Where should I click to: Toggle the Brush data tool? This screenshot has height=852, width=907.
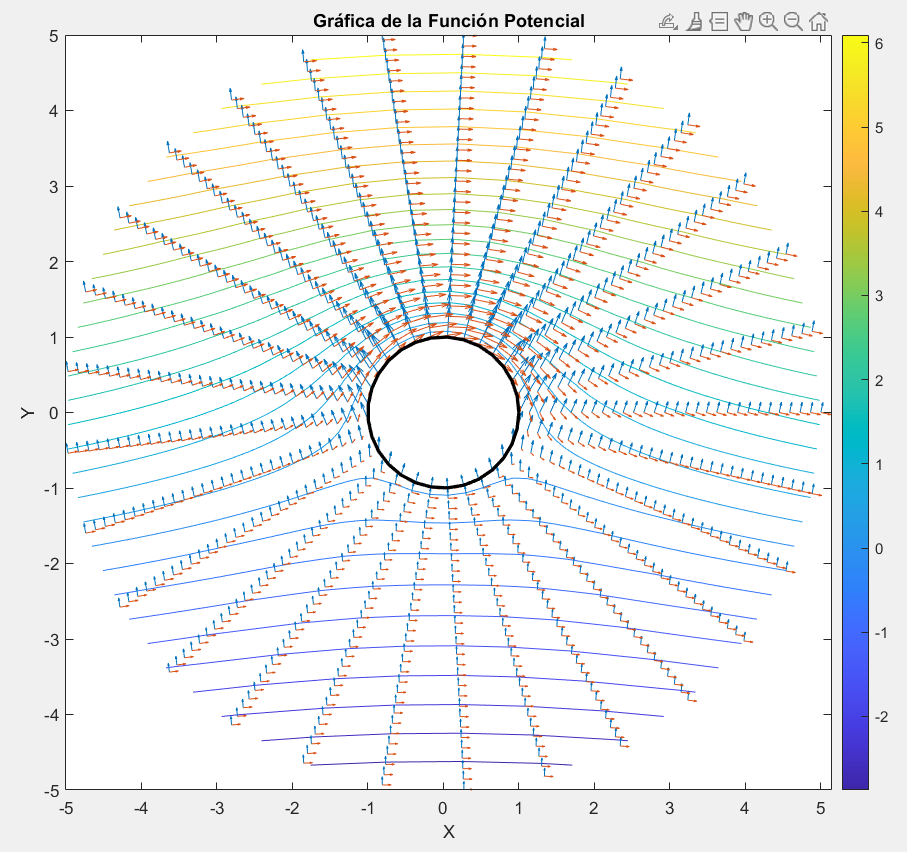coord(694,20)
